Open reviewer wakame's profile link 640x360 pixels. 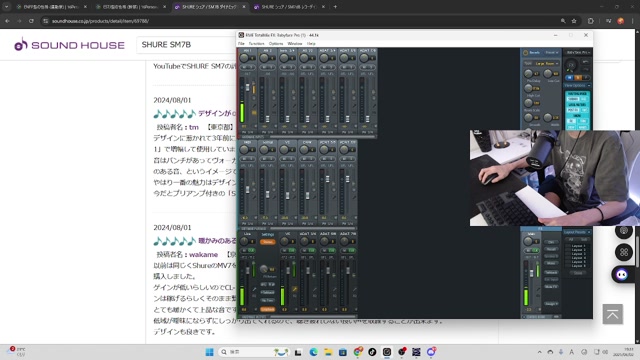click(203, 255)
